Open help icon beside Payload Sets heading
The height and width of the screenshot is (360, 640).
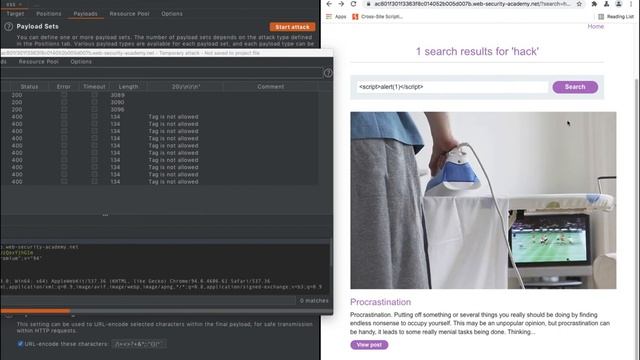[8, 27]
